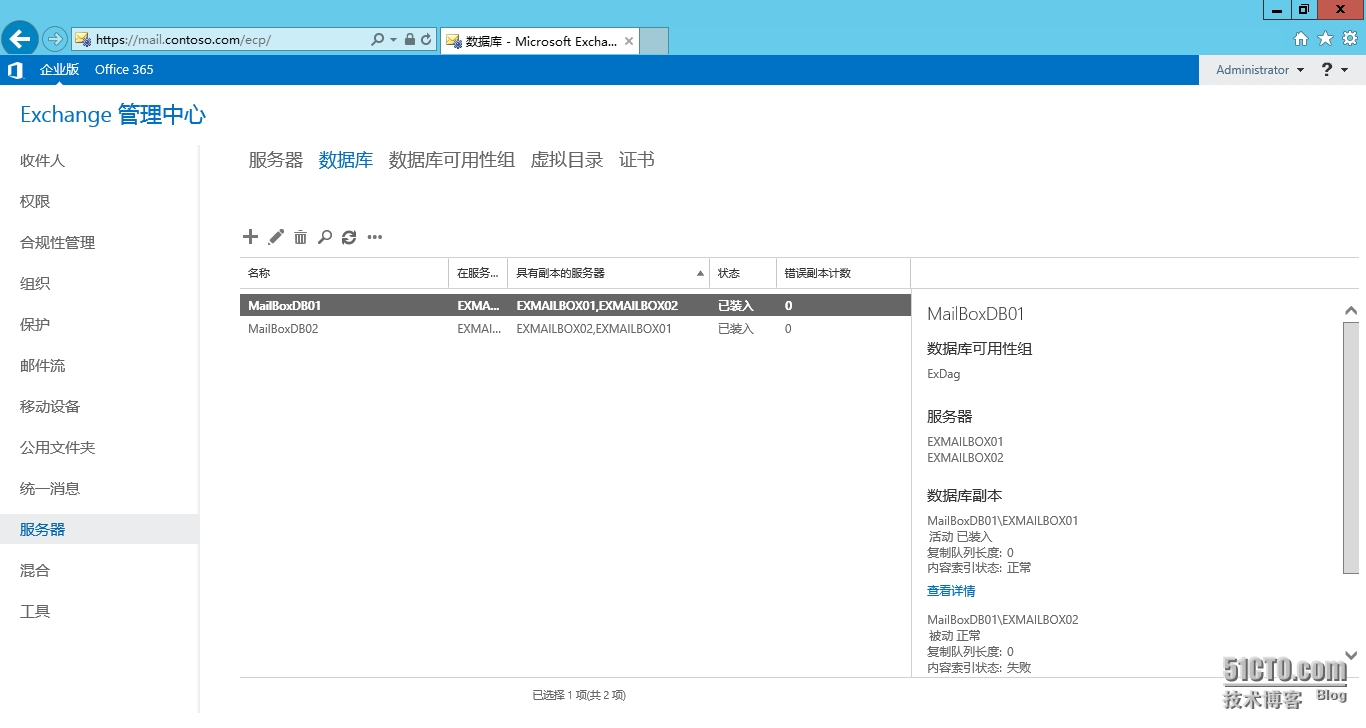This screenshot has width=1366, height=728.
Task: Select Office 365 in the top menu
Action: pos(124,69)
